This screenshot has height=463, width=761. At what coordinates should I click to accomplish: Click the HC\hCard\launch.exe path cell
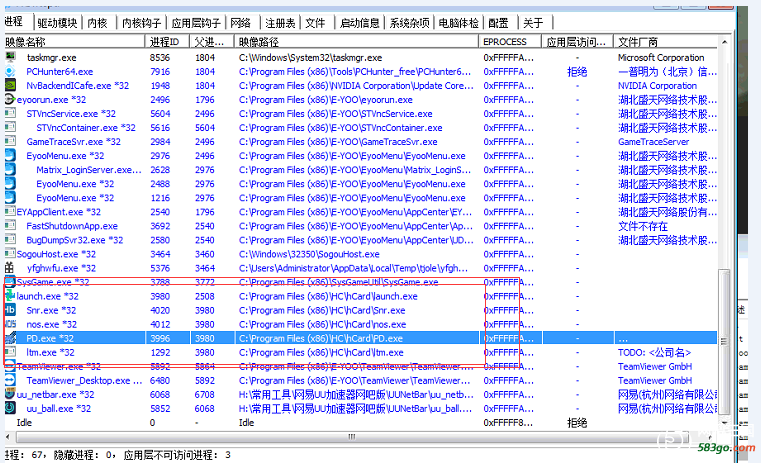pyautogui.click(x=328, y=296)
